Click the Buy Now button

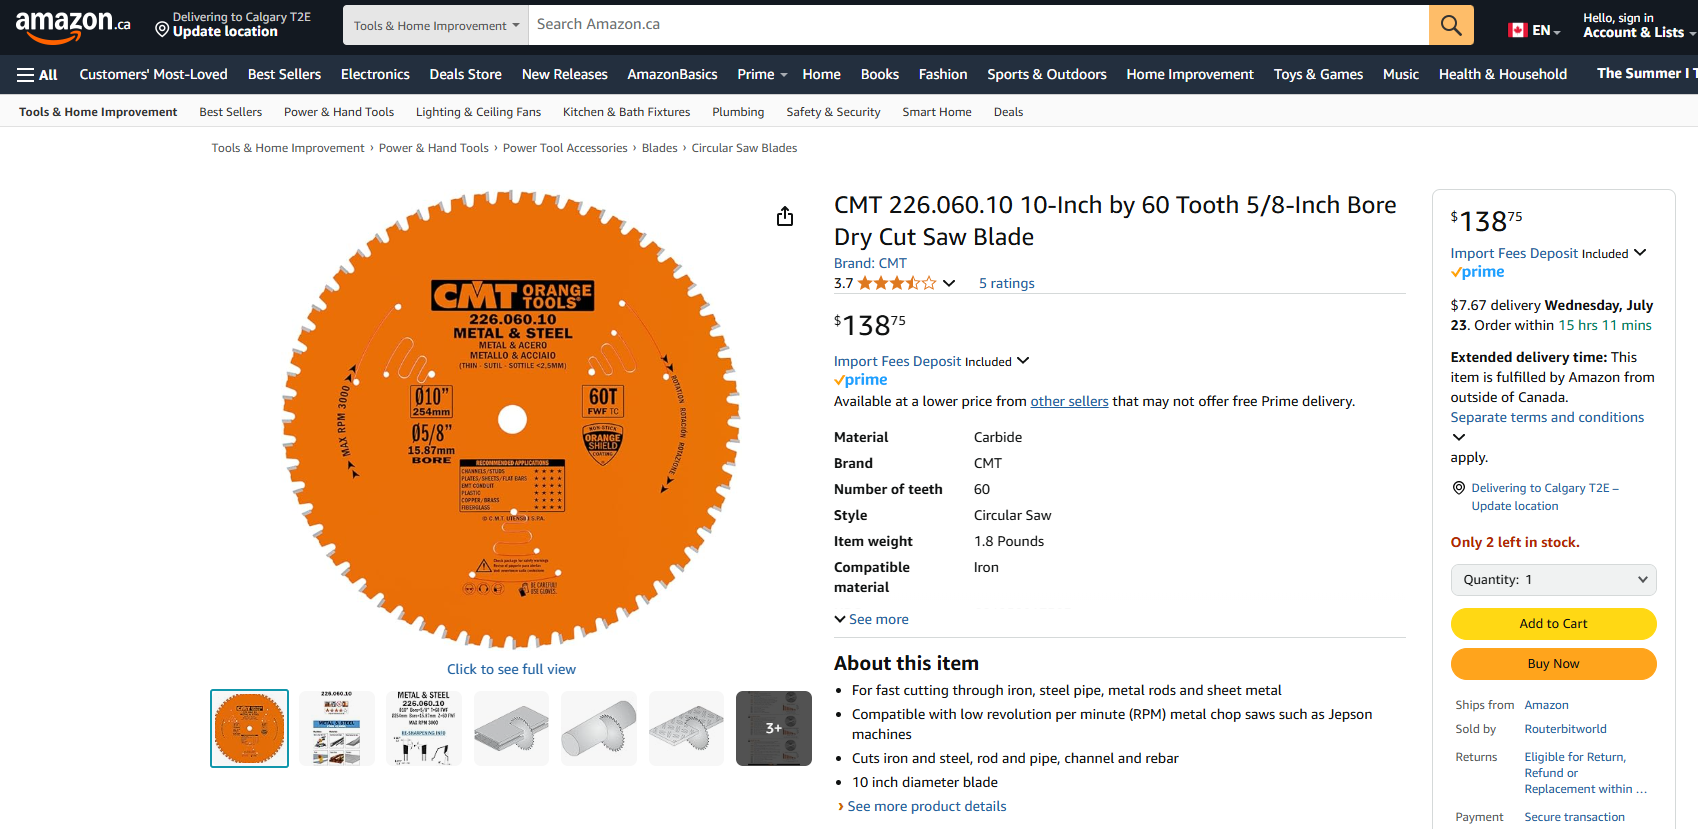point(1553,664)
